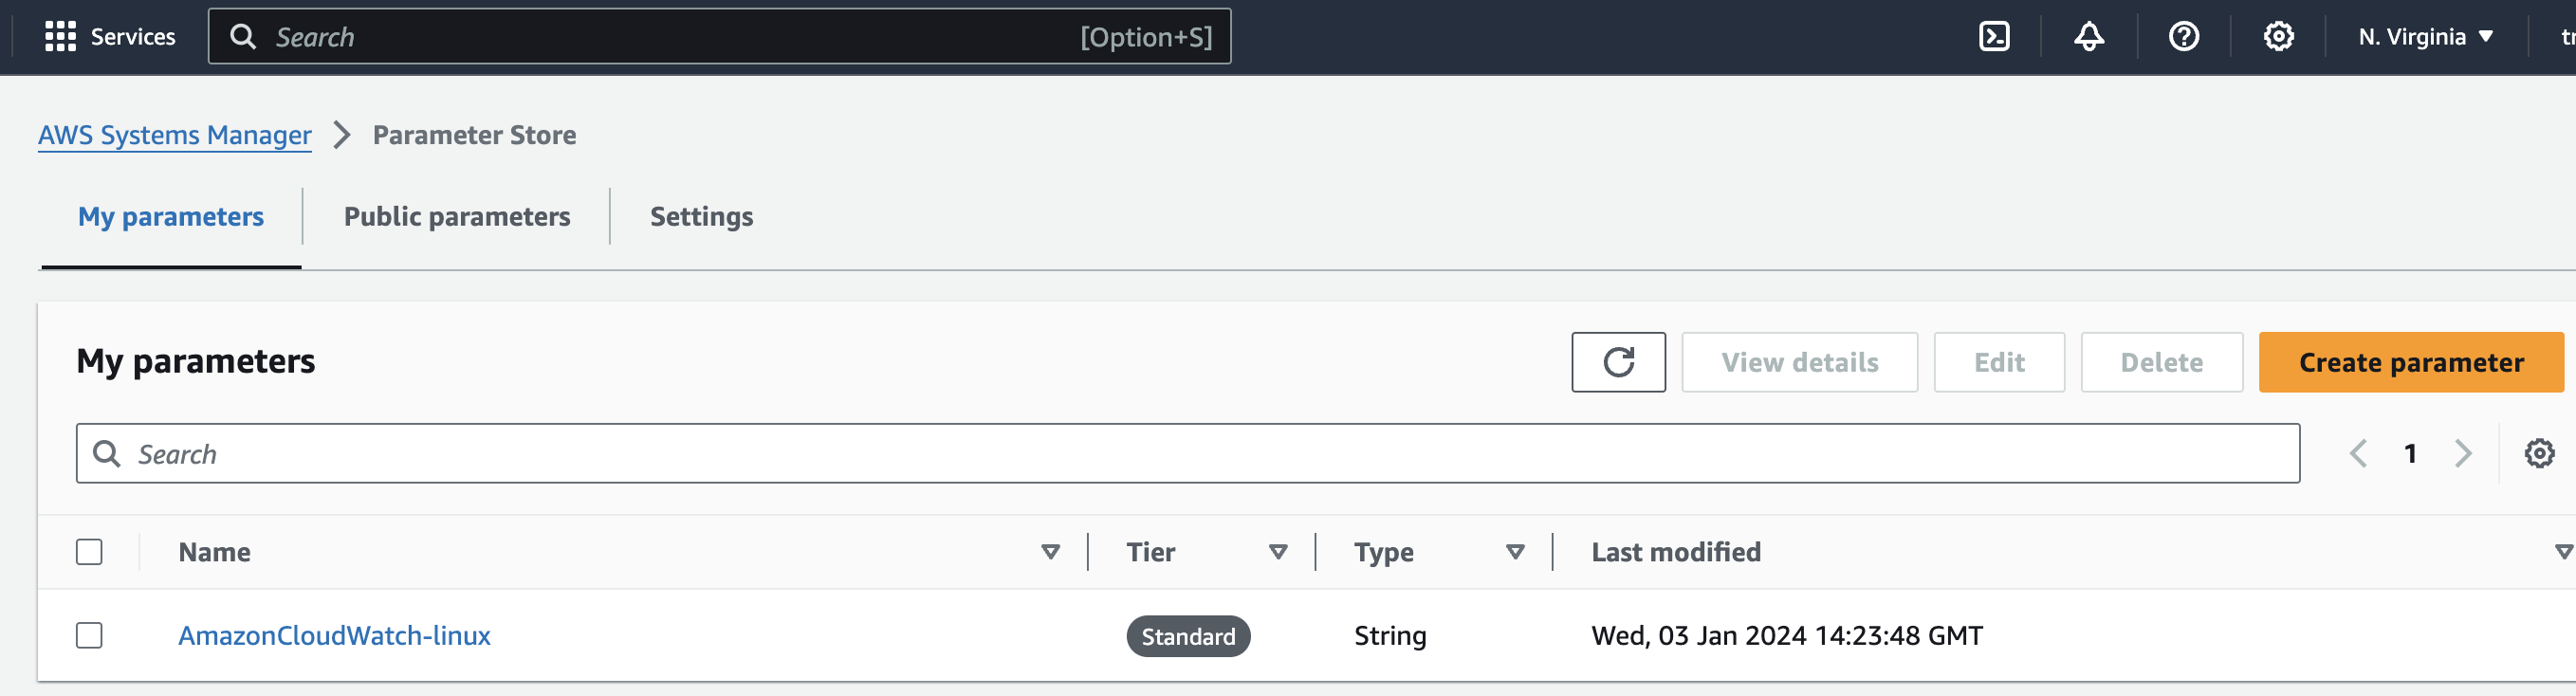
Task: Open the AmazonCloudWatch-linux parameter link
Action: point(334,636)
